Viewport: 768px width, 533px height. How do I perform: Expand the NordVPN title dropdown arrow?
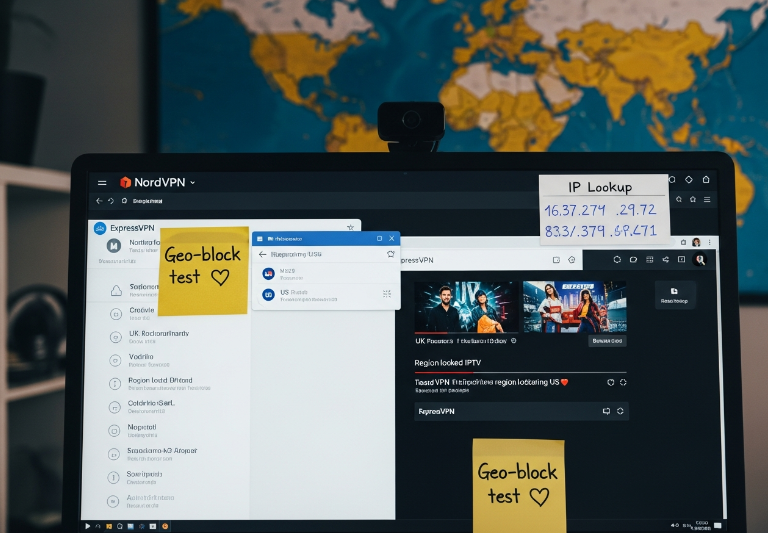tap(192, 183)
